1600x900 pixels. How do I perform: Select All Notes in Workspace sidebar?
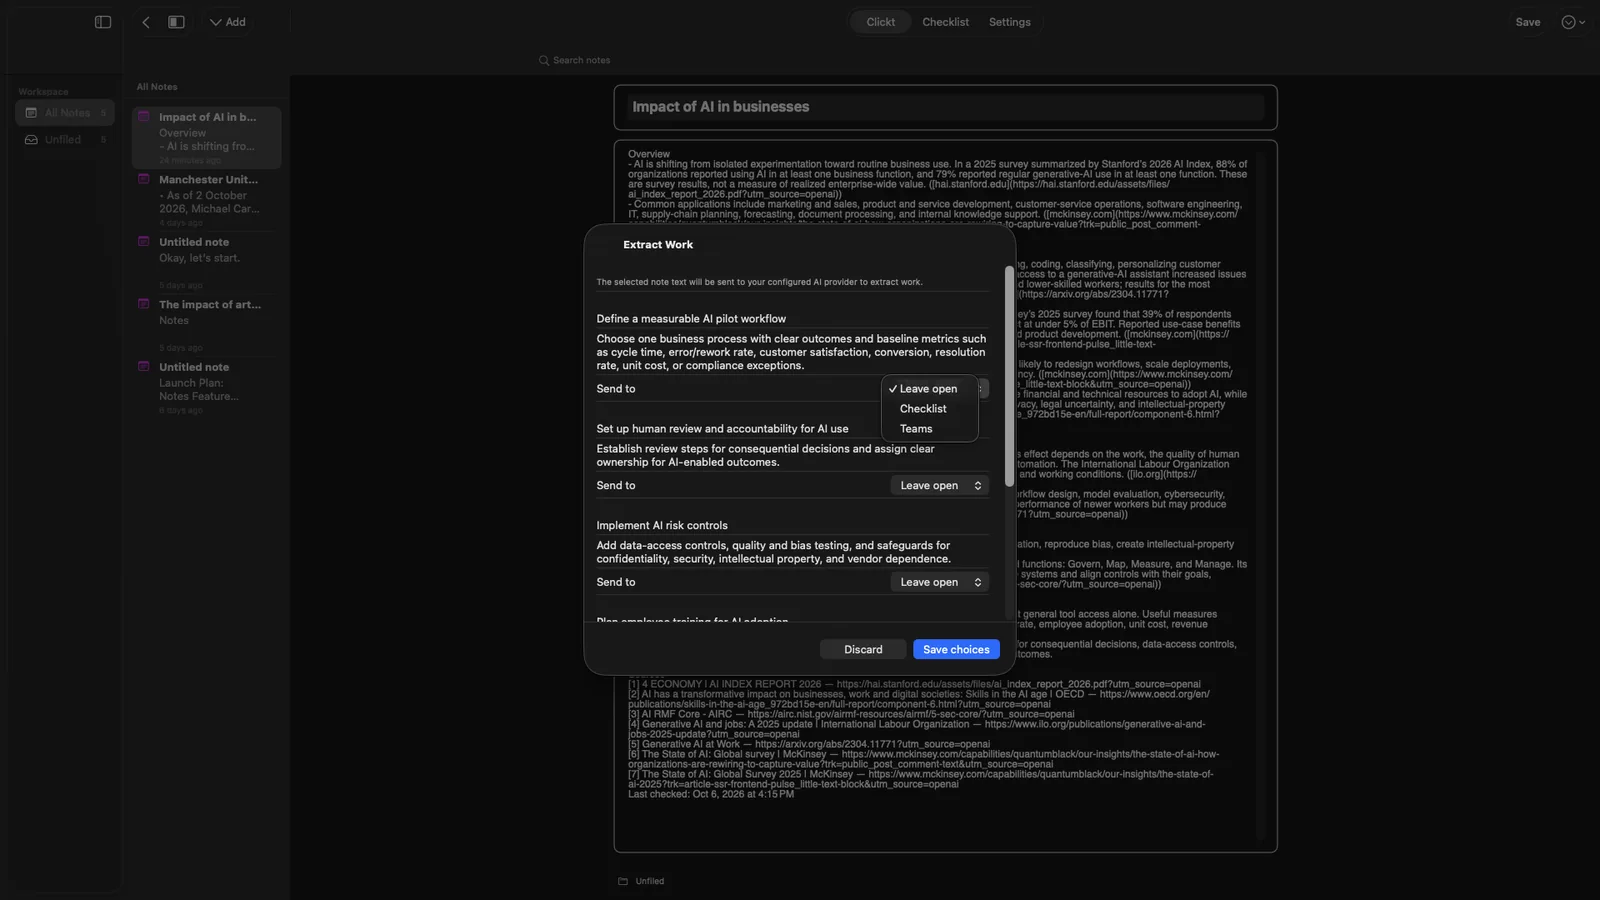click(65, 113)
